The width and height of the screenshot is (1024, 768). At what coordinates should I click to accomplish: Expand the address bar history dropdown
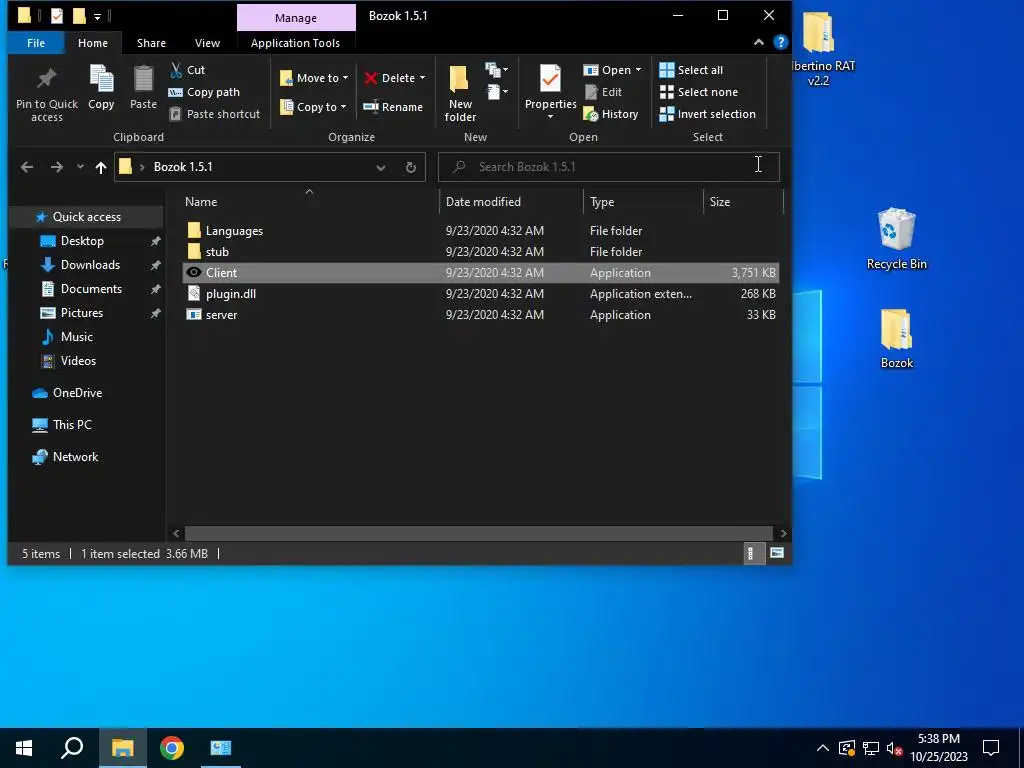(380, 168)
